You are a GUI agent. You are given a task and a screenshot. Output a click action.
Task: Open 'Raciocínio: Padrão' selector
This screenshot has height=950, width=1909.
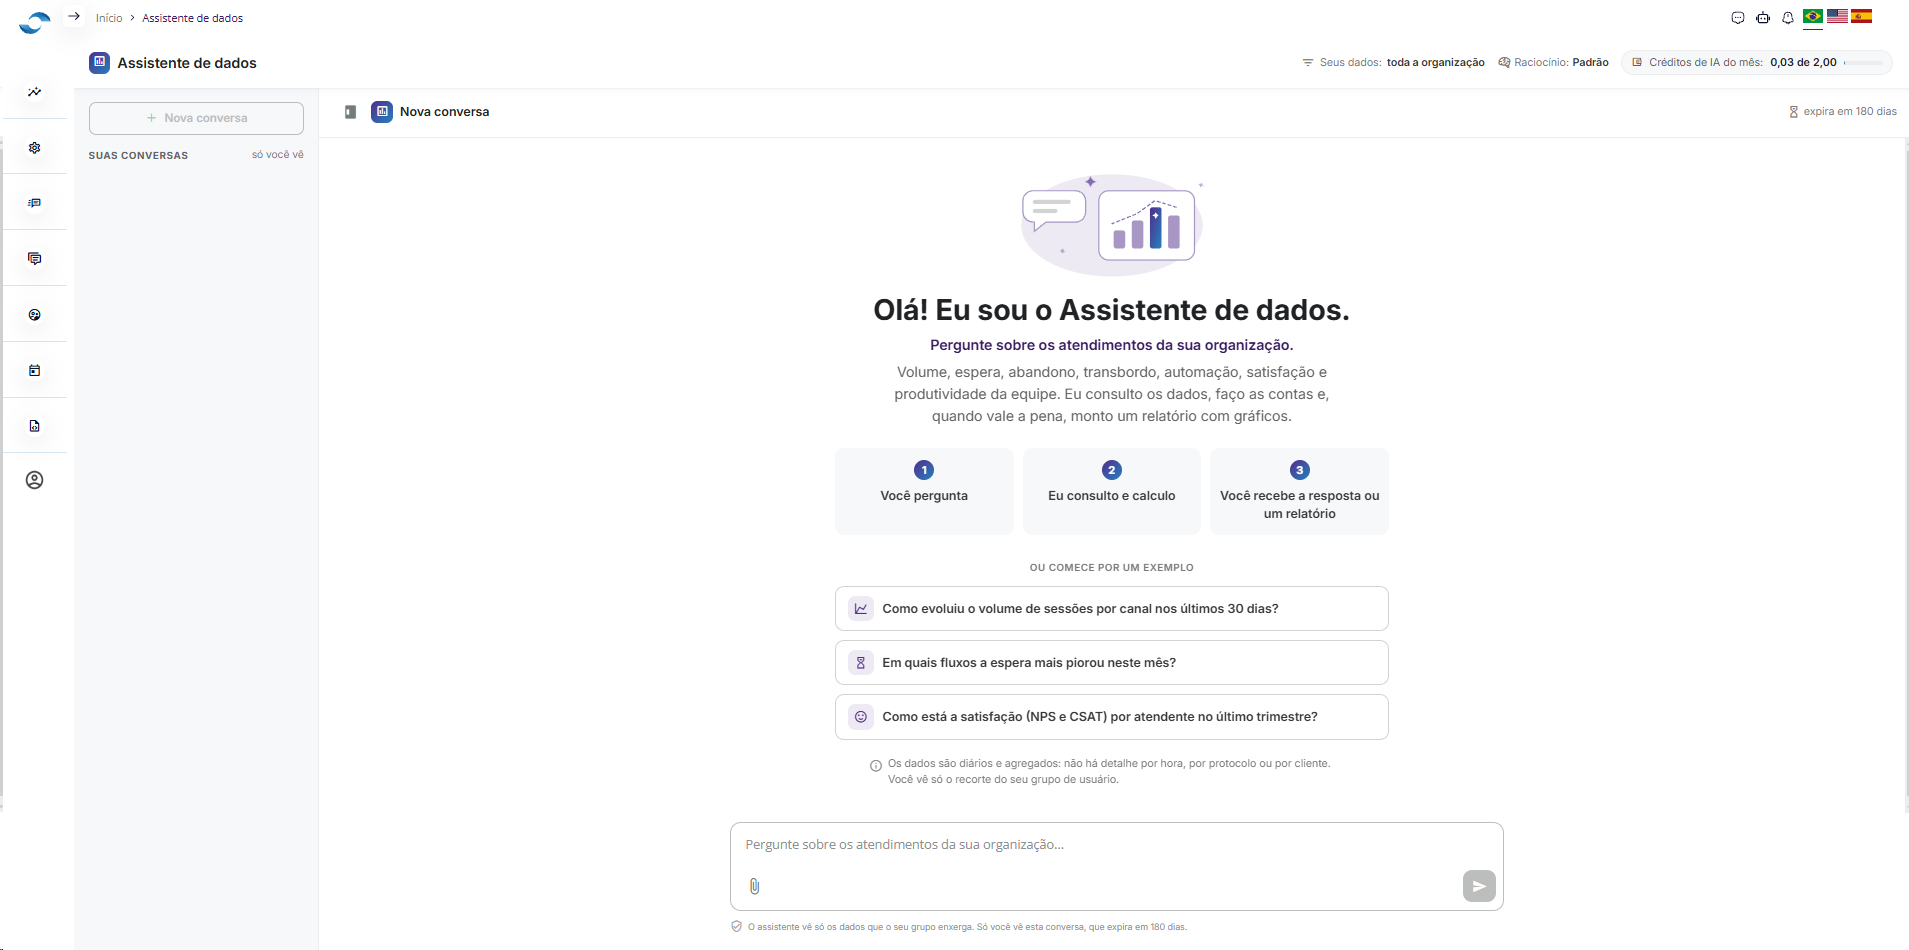point(1553,62)
